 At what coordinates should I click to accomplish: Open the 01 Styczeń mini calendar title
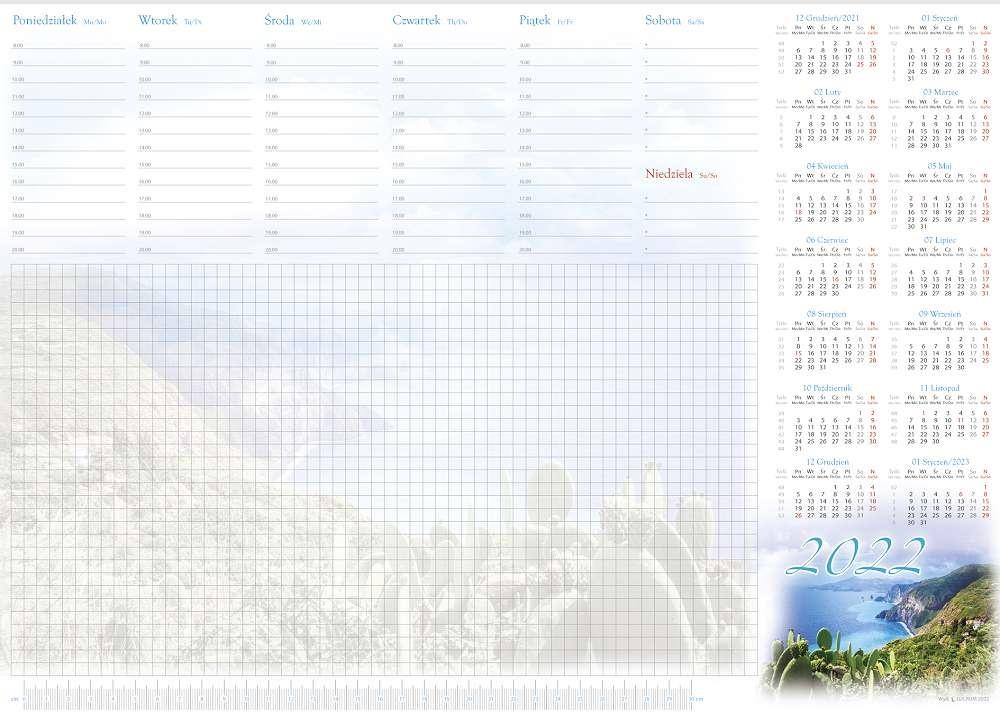[x=940, y=17]
